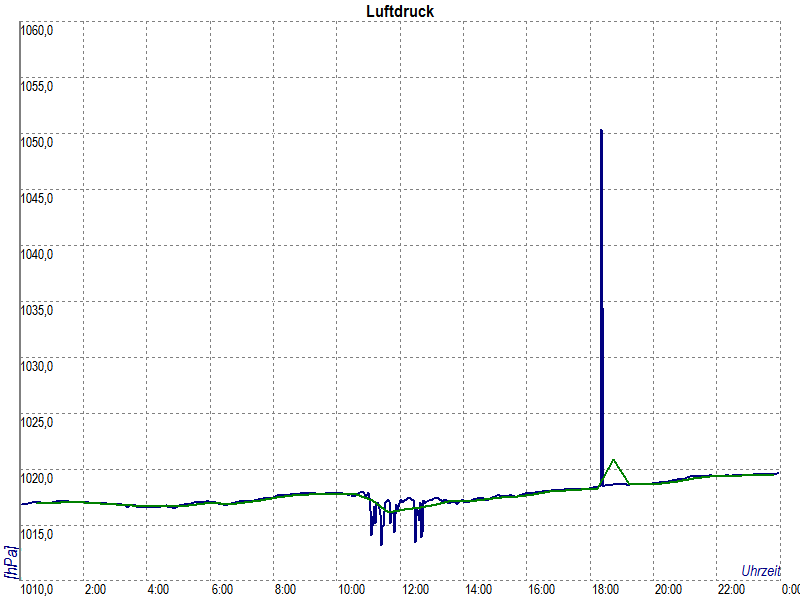Click the 1045,0 y-axis label
This screenshot has height=600, width=800.
[36, 197]
